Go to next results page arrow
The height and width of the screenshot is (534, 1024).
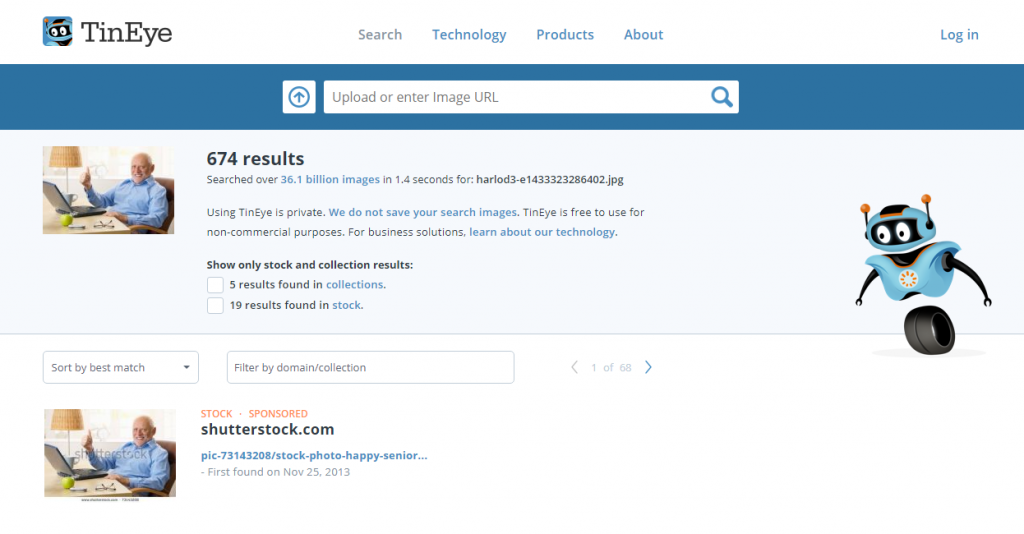pos(648,368)
